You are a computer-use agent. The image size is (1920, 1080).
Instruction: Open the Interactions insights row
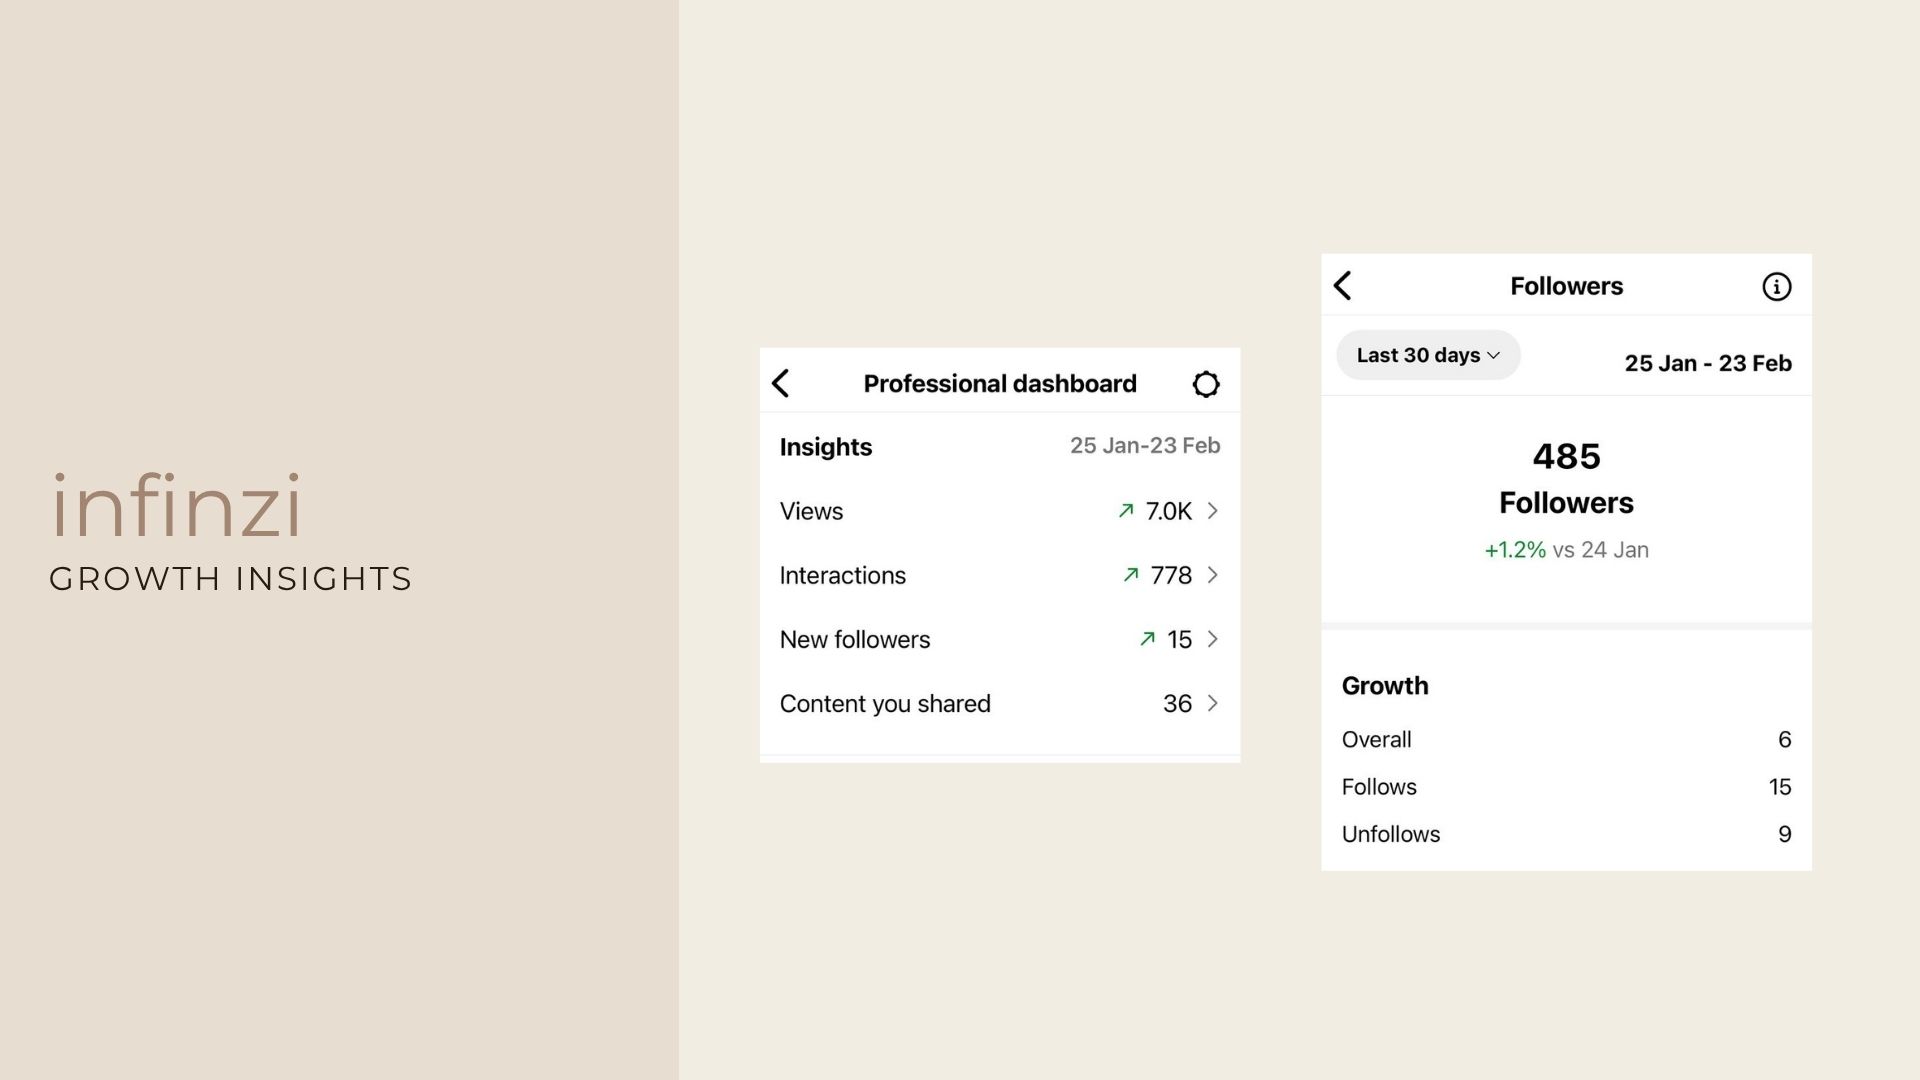(x=1000, y=575)
